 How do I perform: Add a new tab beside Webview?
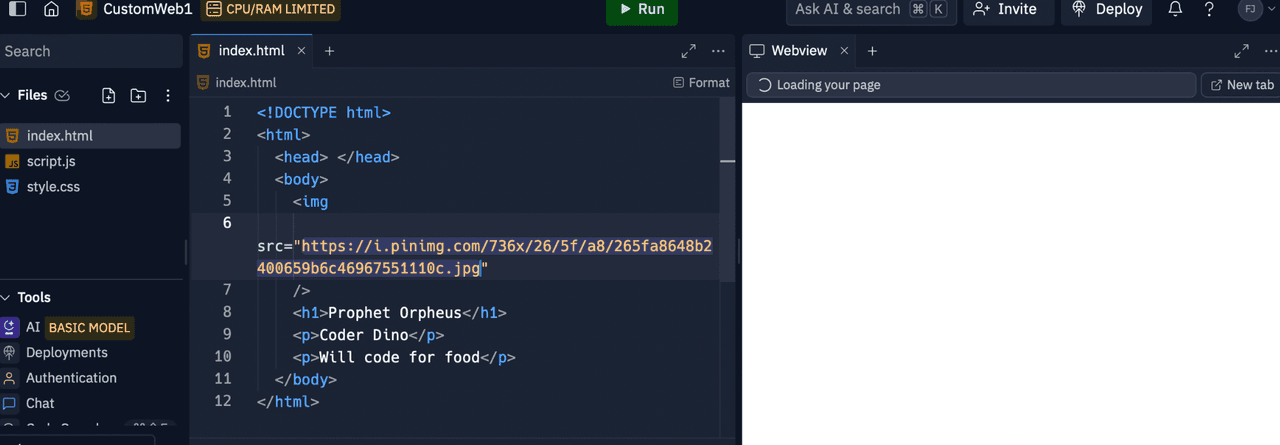[x=872, y=51]
